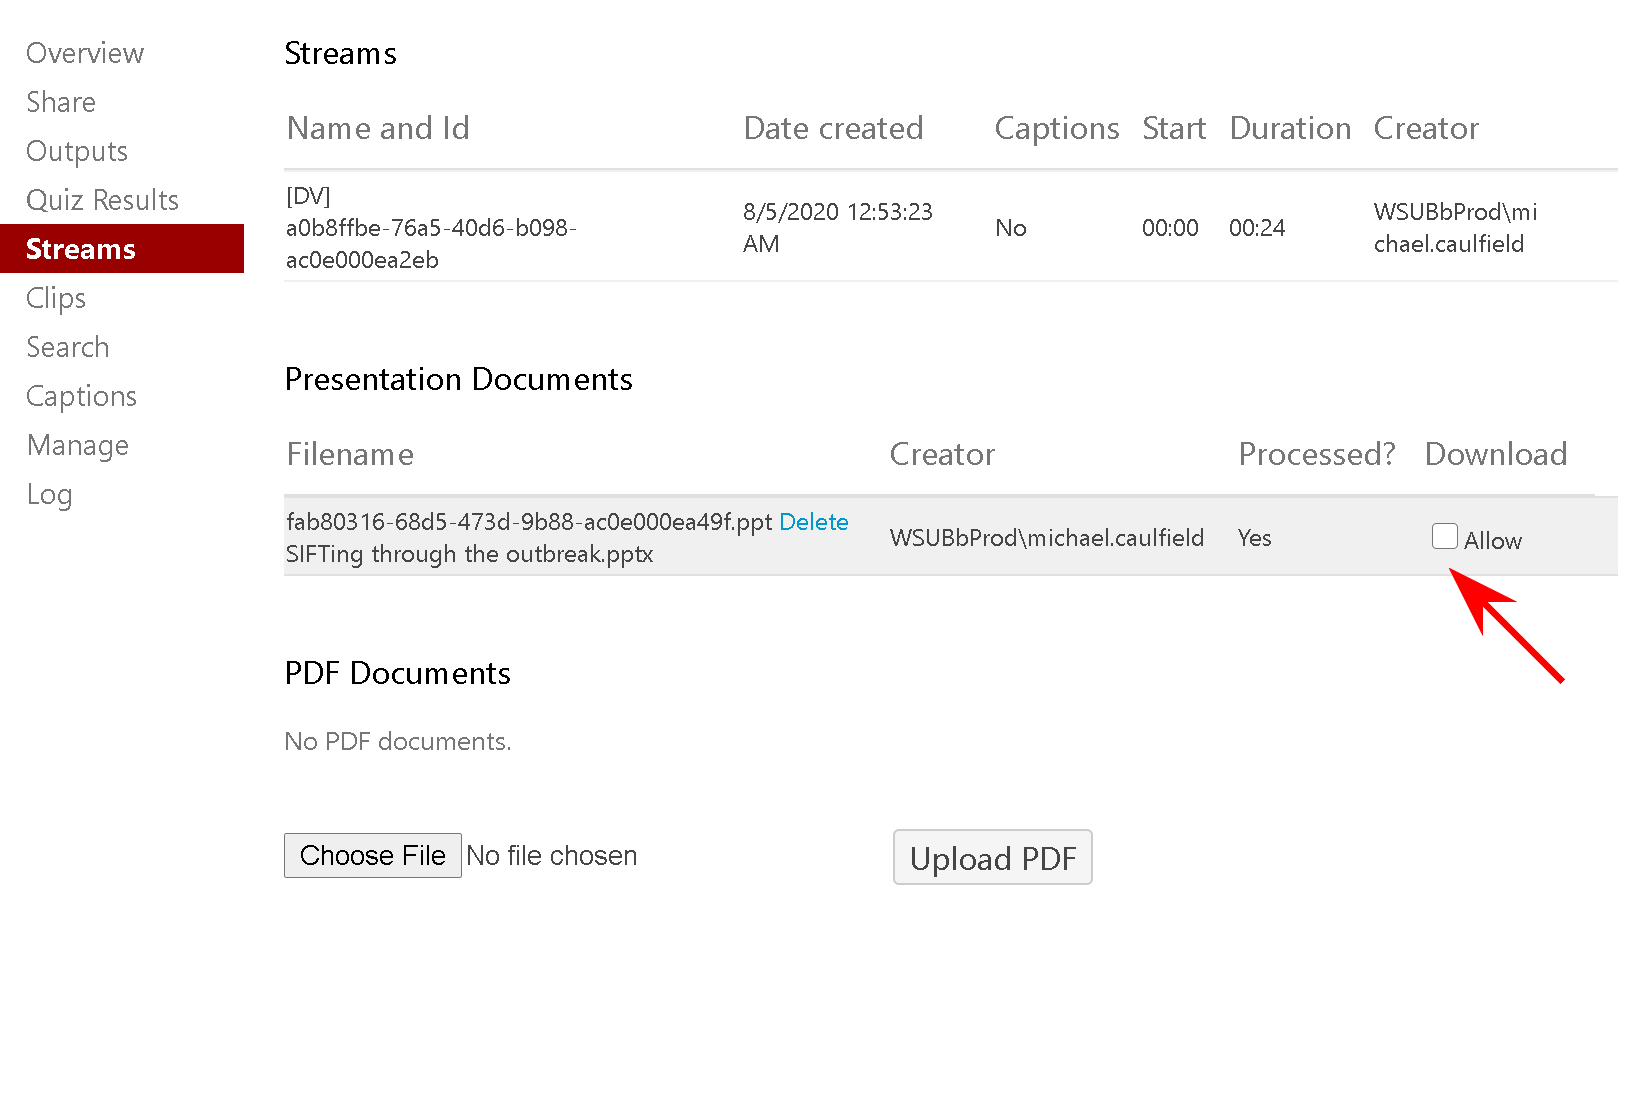The image size is (1645, 1095).
Task: Click the Download column header
Action: coord(1495,454)
